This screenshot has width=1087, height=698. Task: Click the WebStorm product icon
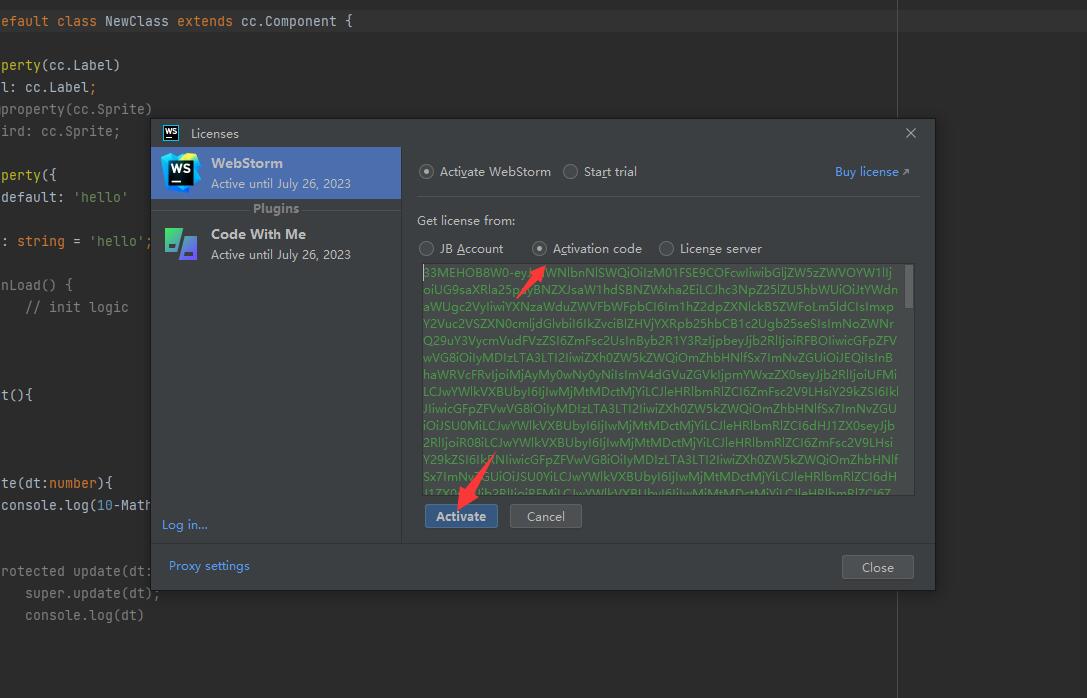pos(180,173)
